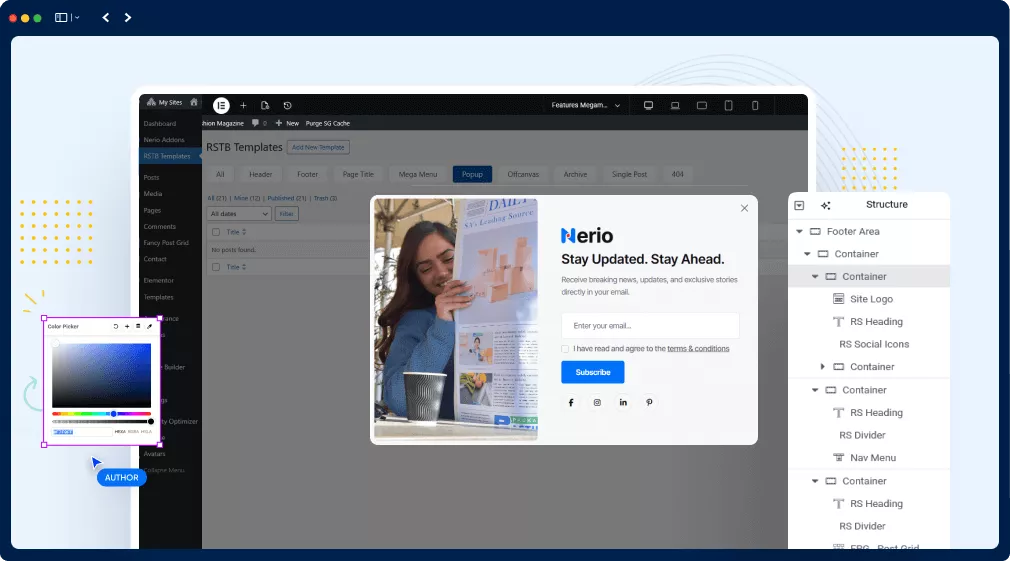Go back with the left arrow

(106, 17)
